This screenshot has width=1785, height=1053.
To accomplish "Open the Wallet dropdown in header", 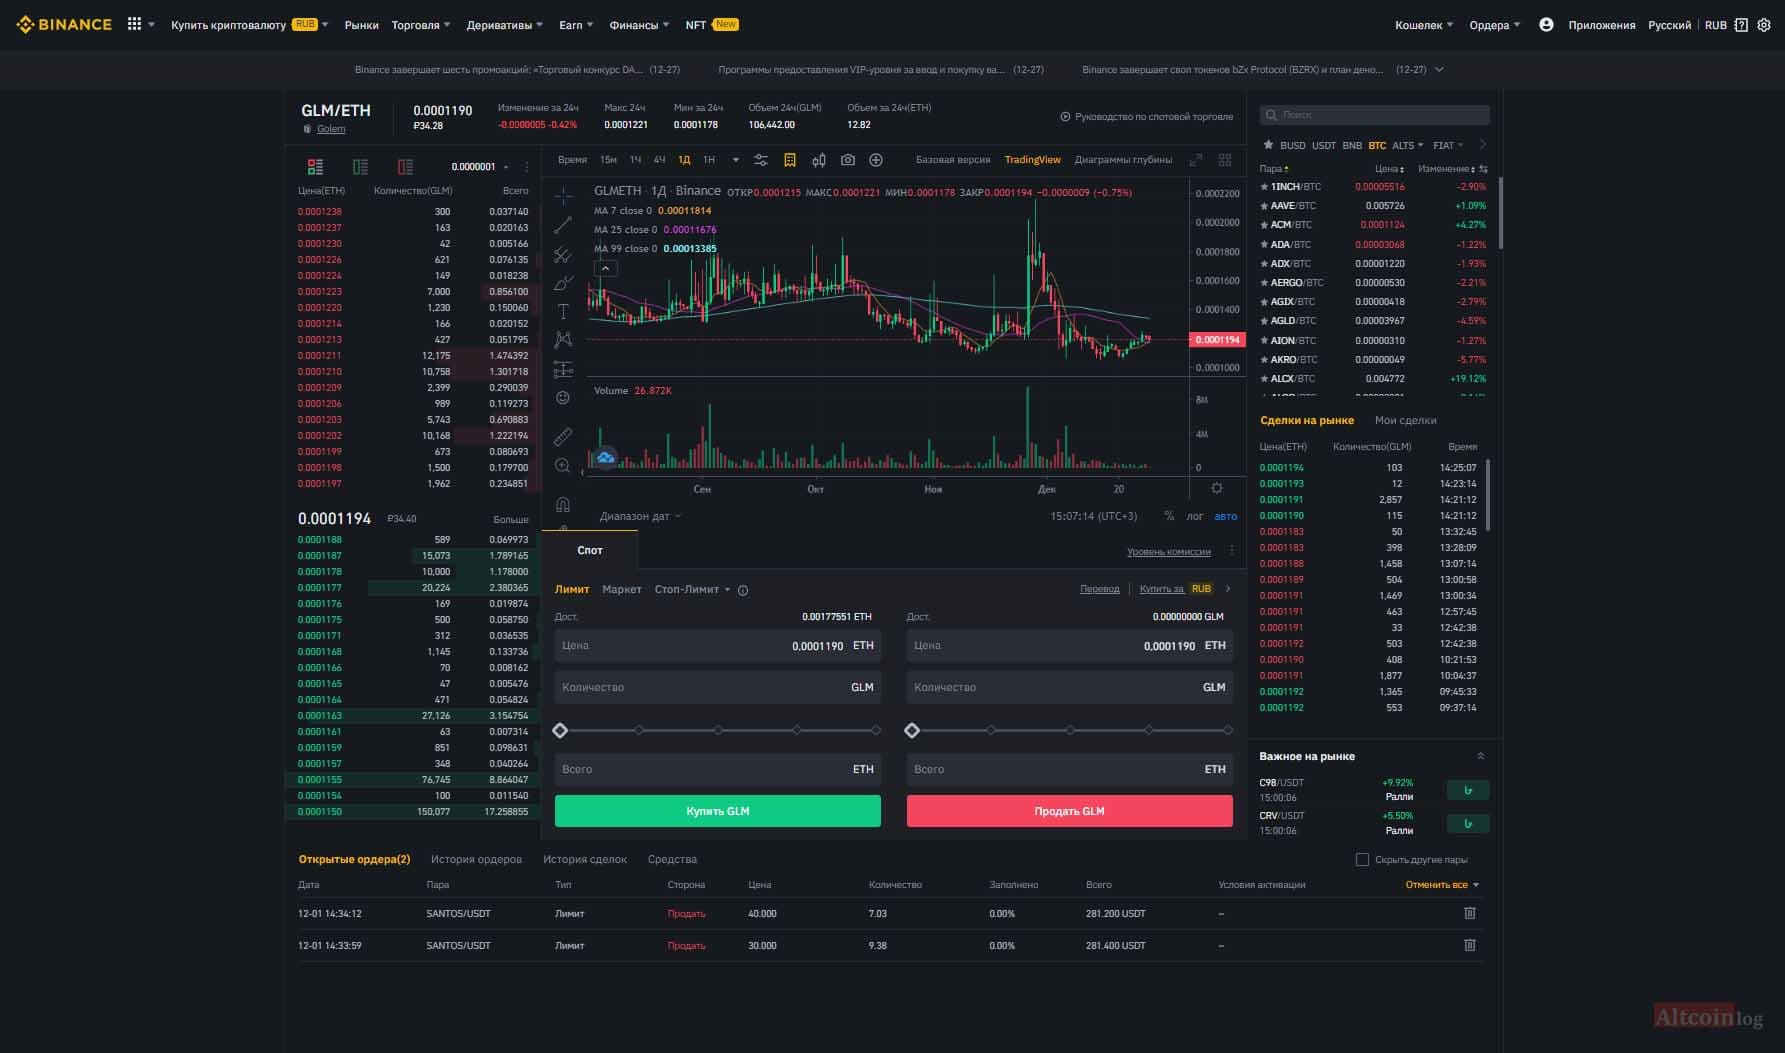I will tap(1424, 25).
